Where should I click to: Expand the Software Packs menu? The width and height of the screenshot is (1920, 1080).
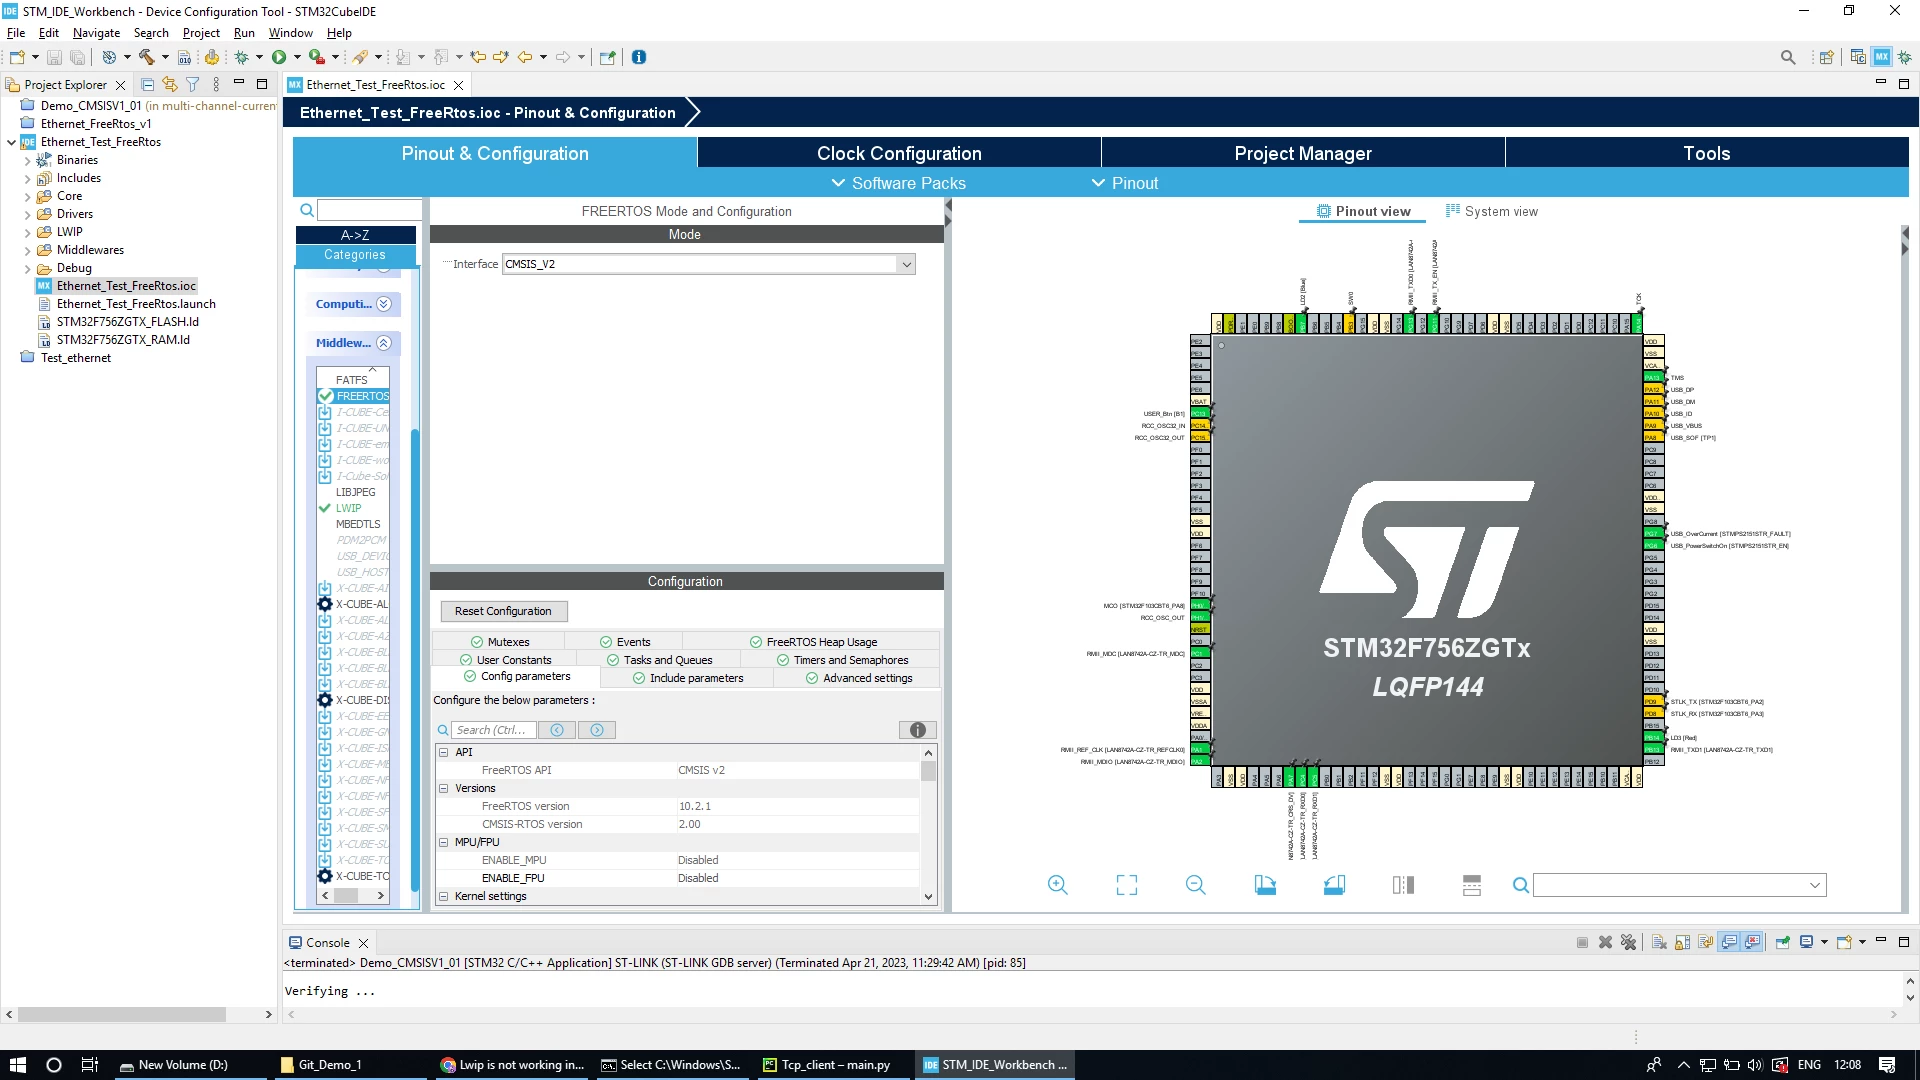[x=898, y=183]
